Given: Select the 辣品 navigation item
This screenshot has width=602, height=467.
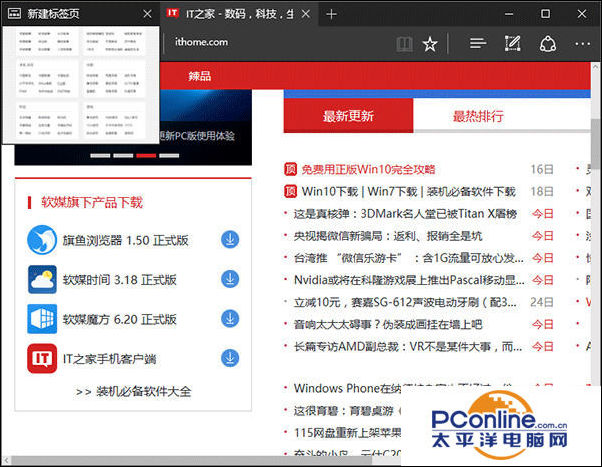Looking at the screenshot, I should pyautogui.click(x=199, y=76).
